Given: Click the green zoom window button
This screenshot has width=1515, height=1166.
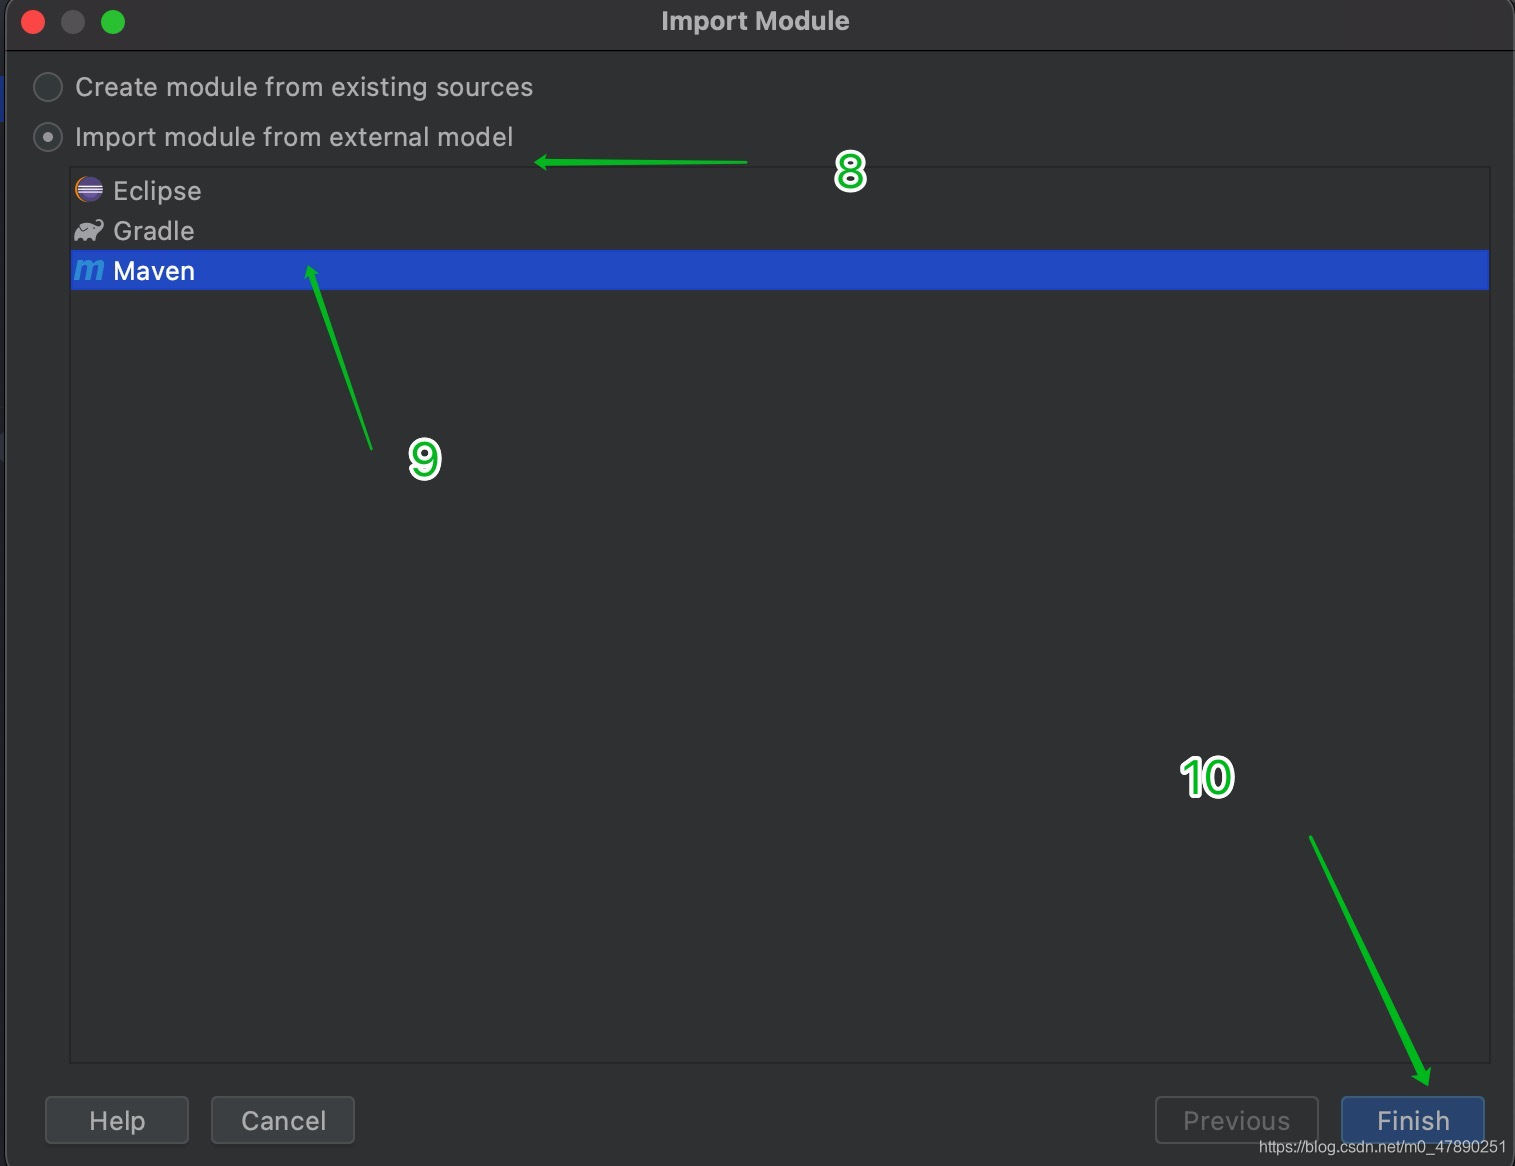Looking at the screenshot, I should (x=113, y=22).
